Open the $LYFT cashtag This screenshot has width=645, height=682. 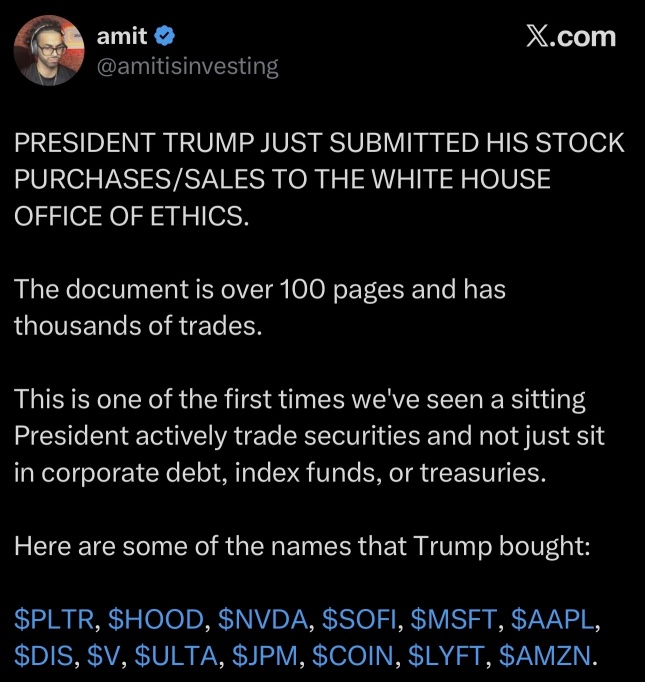(x=446, y=655)
